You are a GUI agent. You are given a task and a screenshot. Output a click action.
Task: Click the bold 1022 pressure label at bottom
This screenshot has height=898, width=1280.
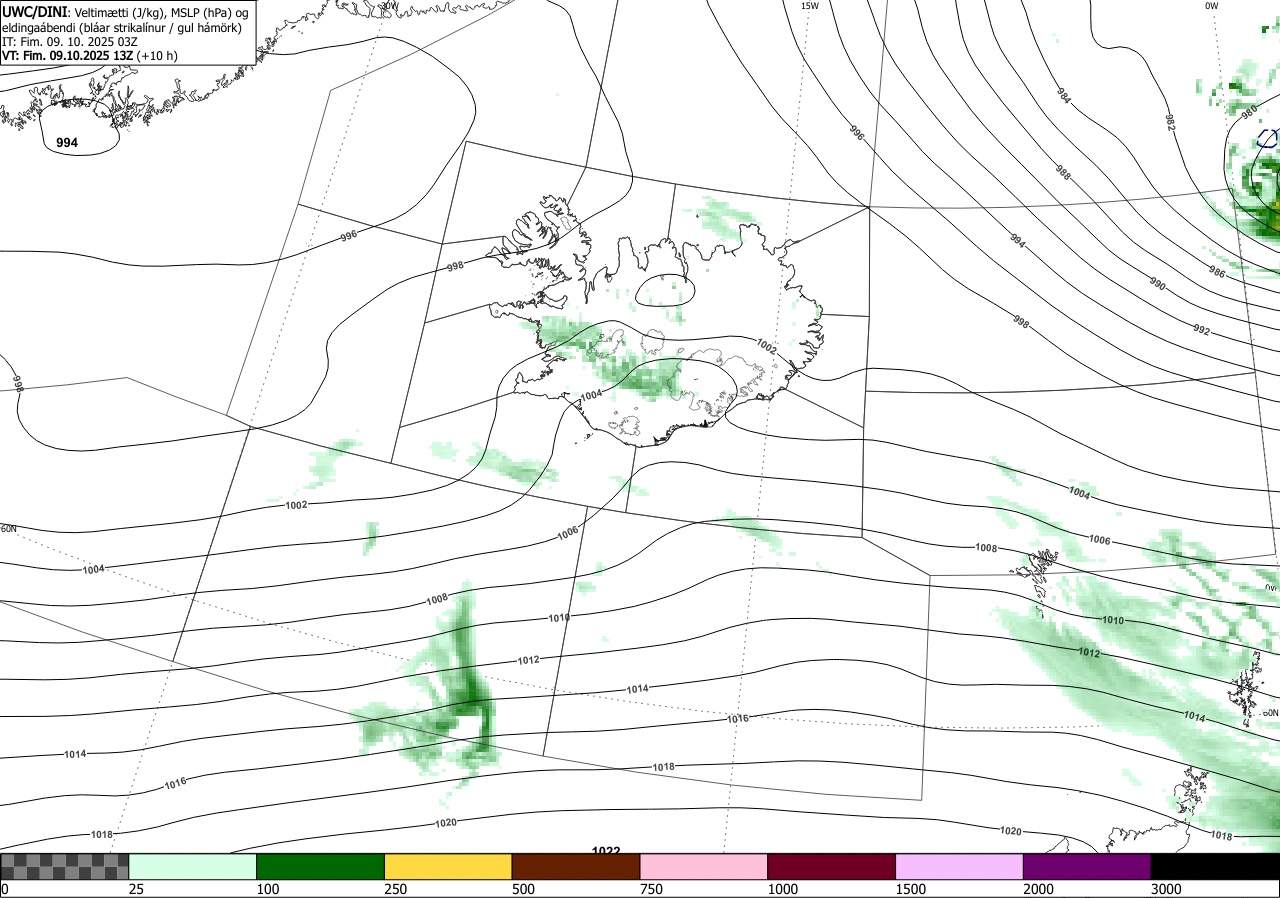[606, 851]
